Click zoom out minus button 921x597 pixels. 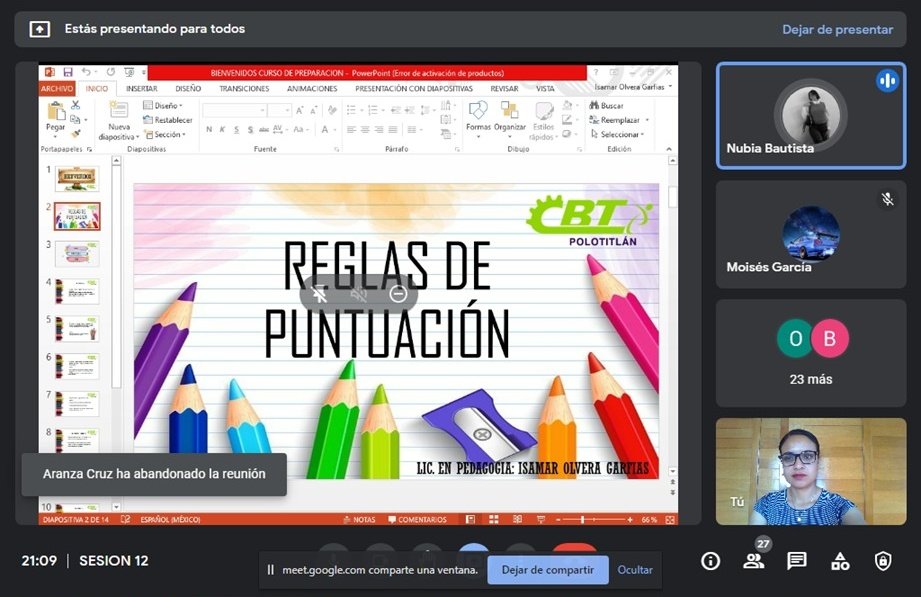click(559, 519)
